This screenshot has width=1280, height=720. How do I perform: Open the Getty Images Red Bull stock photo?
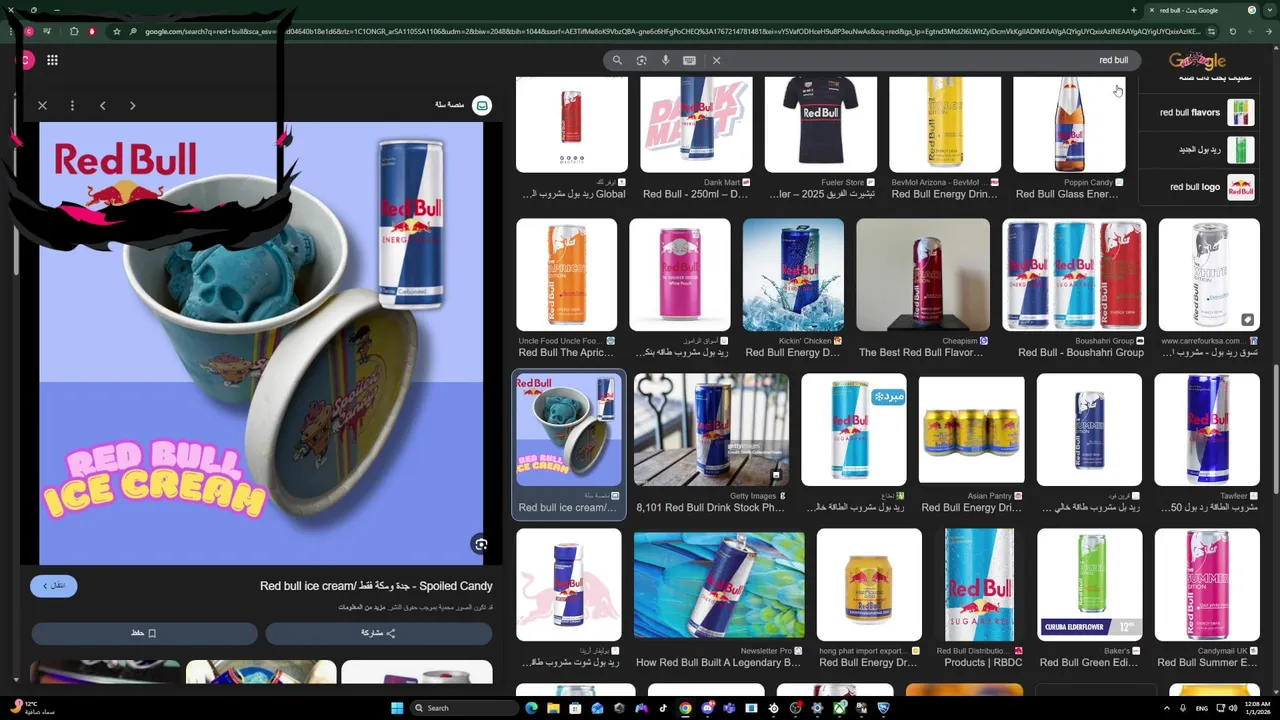click(711, 430)
